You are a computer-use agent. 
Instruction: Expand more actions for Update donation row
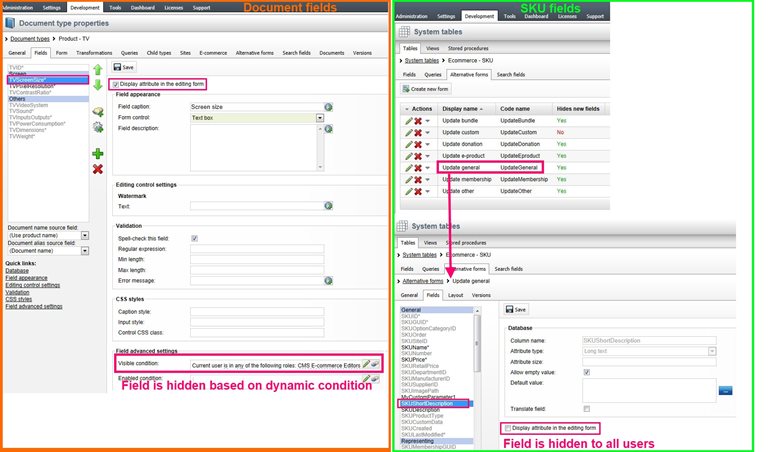coord(427,144)
